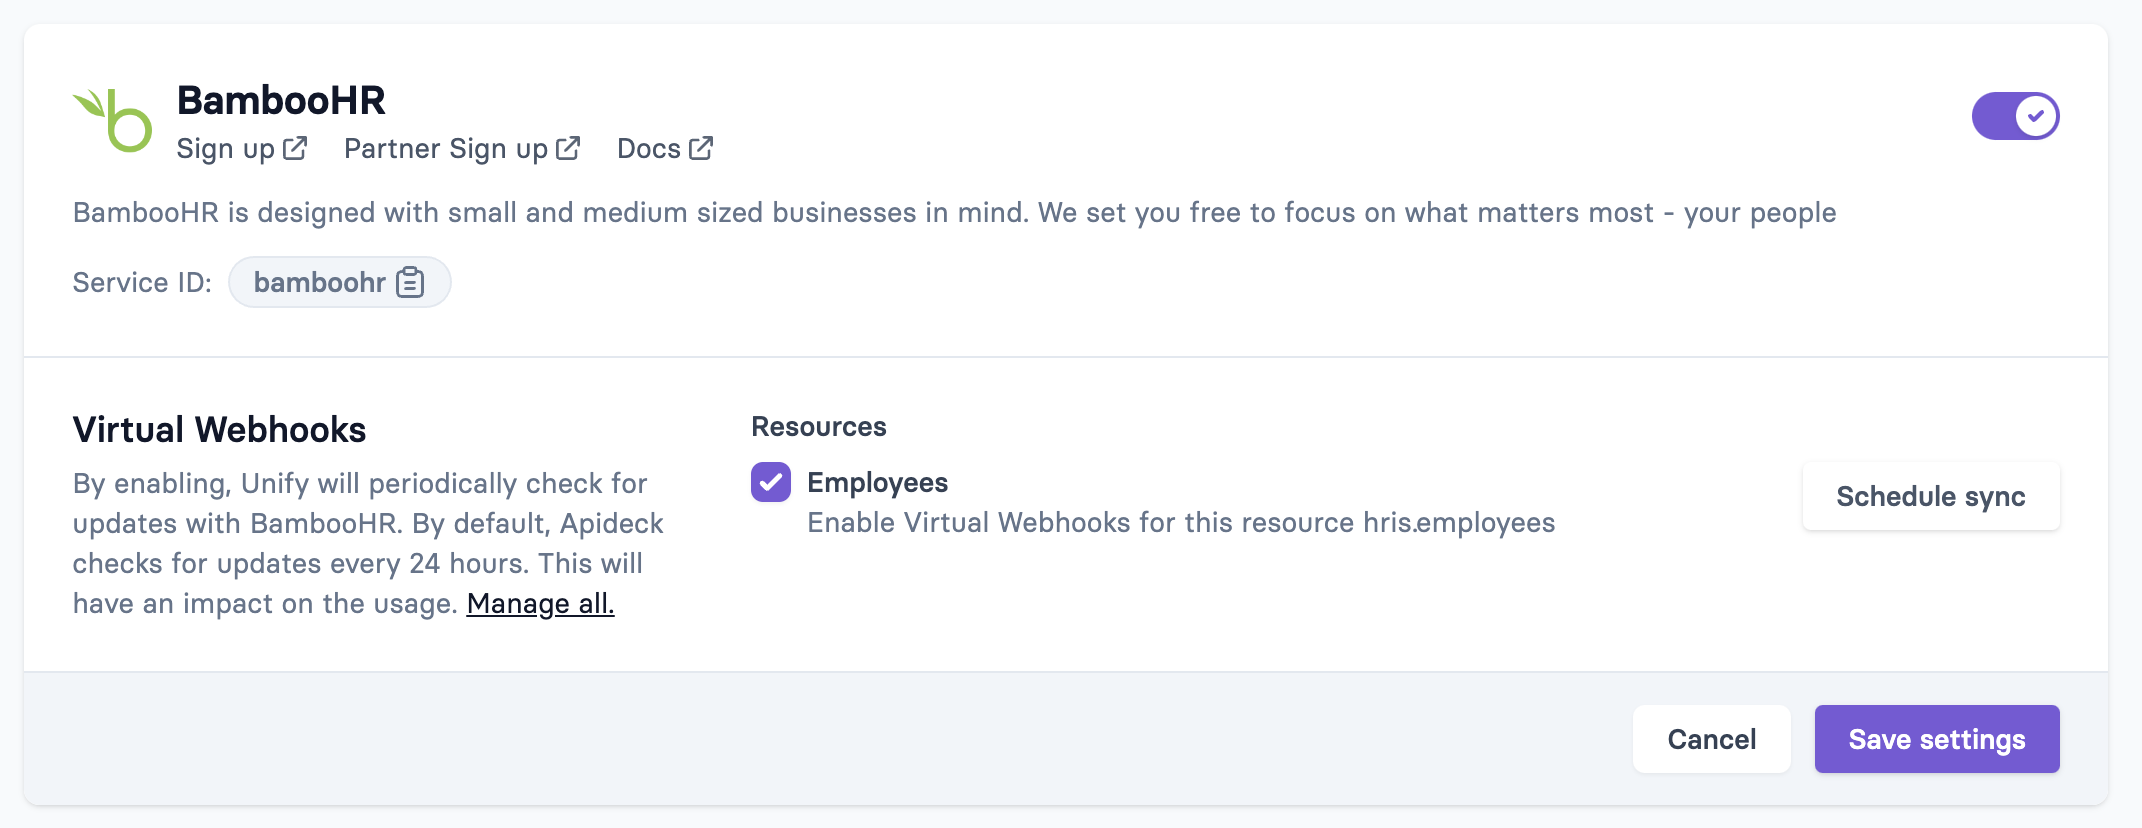The height and width of the screenshot is (828, 2142).
Task: Click the BambooHR logo icon
Action: click(112, 120)
